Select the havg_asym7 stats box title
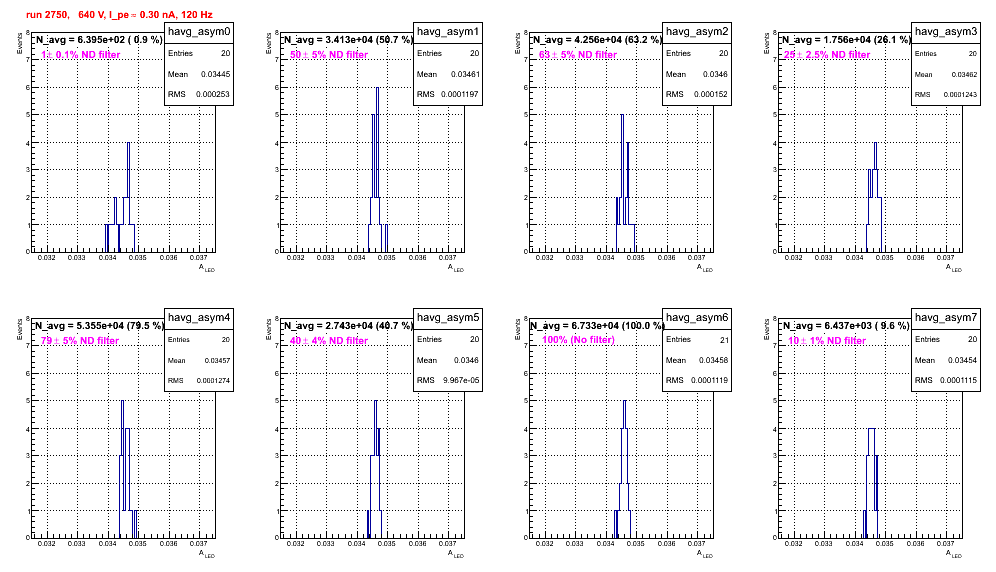The height and width of the screenshot is (572, 996). [946, 318]
